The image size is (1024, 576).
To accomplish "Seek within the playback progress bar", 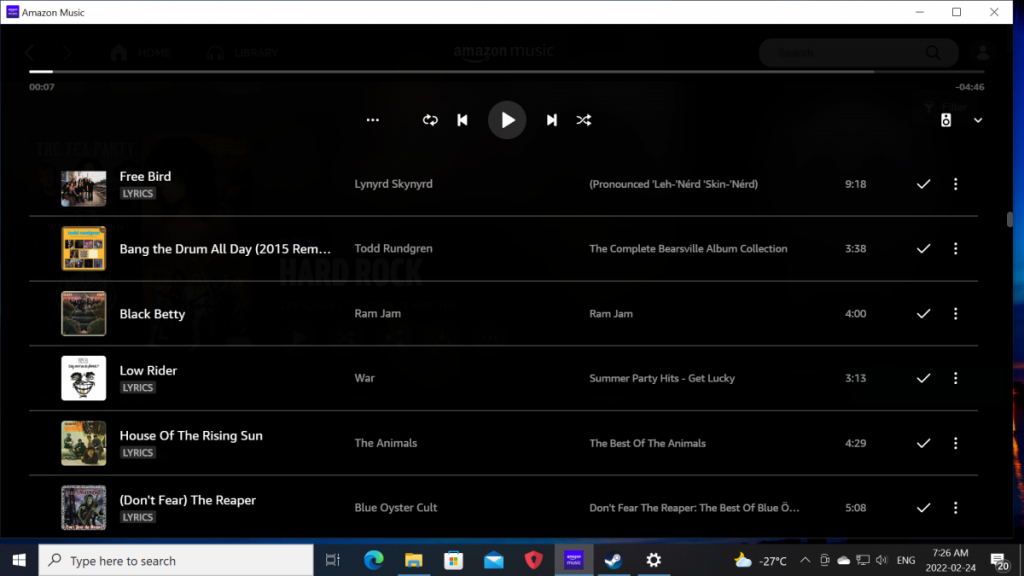I will [x=507, y=71].
